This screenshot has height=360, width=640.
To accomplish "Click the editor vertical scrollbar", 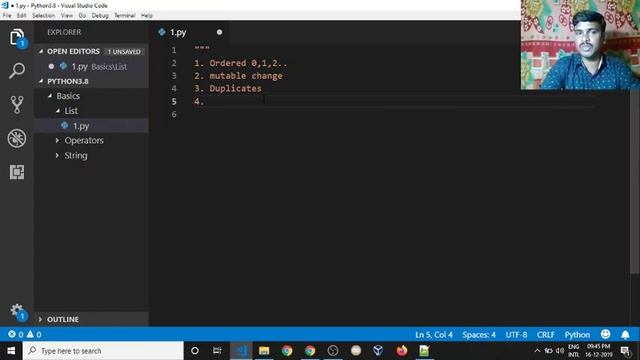I will point(635,181).
